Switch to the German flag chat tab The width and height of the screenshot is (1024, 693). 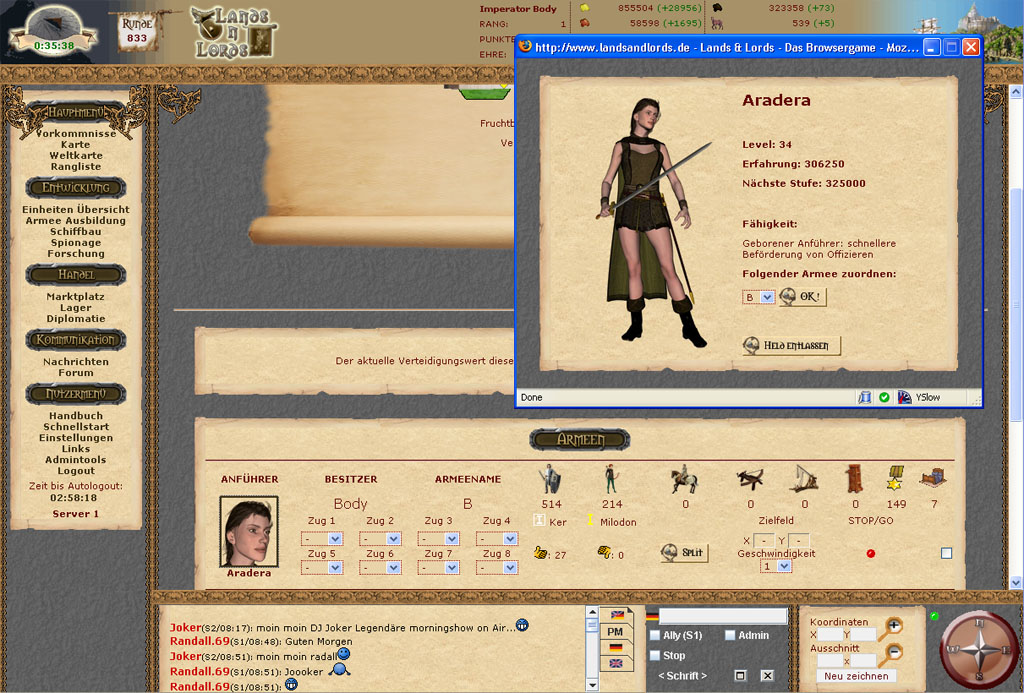tap(615, 647)
